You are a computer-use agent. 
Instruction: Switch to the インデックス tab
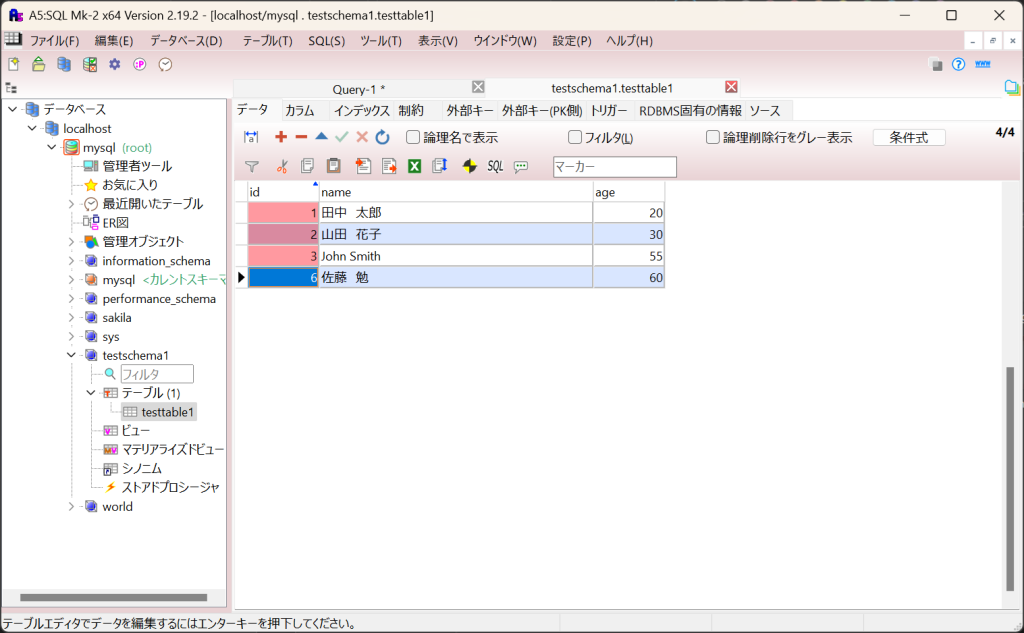361,111
